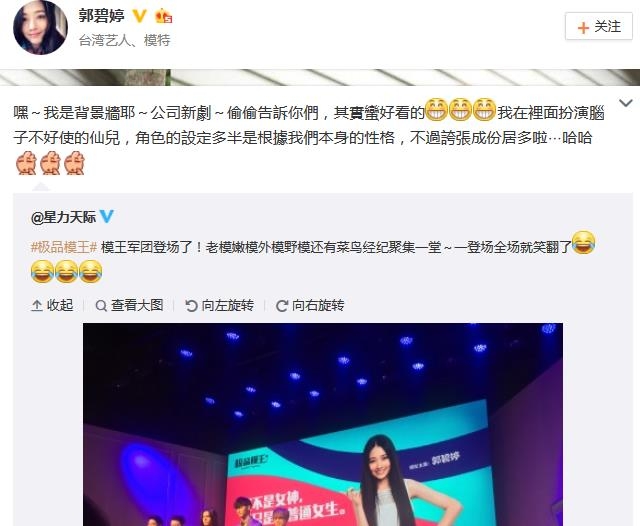Viewport: 640px width, 526px height.
Task: Open the @星力天际 reposted account link
Action: coord(63,217)
